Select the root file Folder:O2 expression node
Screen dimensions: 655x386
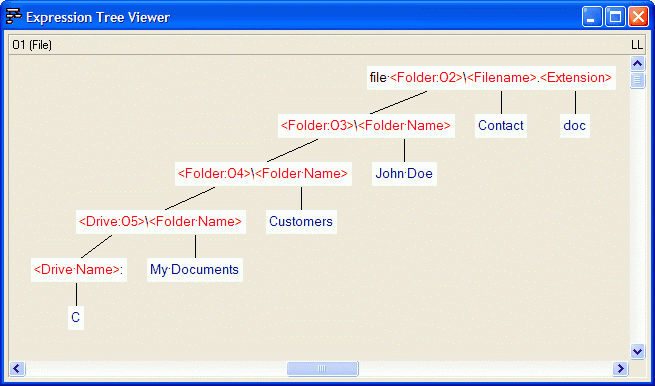tap(491, 78)
